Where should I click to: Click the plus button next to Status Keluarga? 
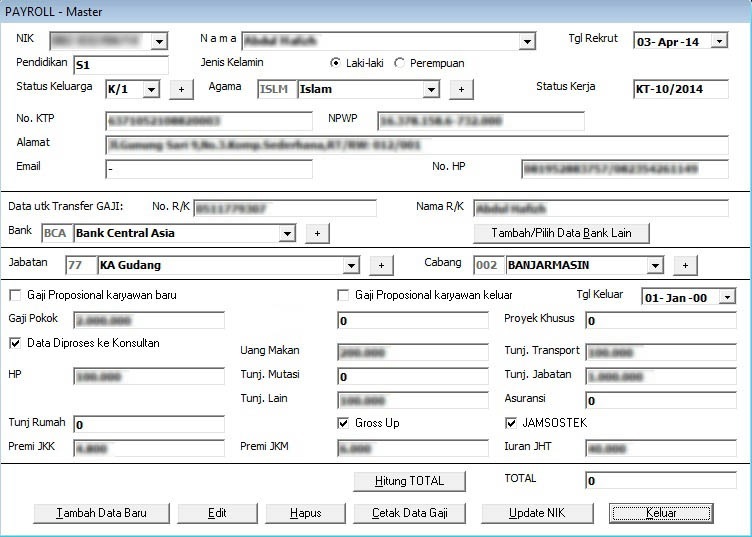coord(181,90)
